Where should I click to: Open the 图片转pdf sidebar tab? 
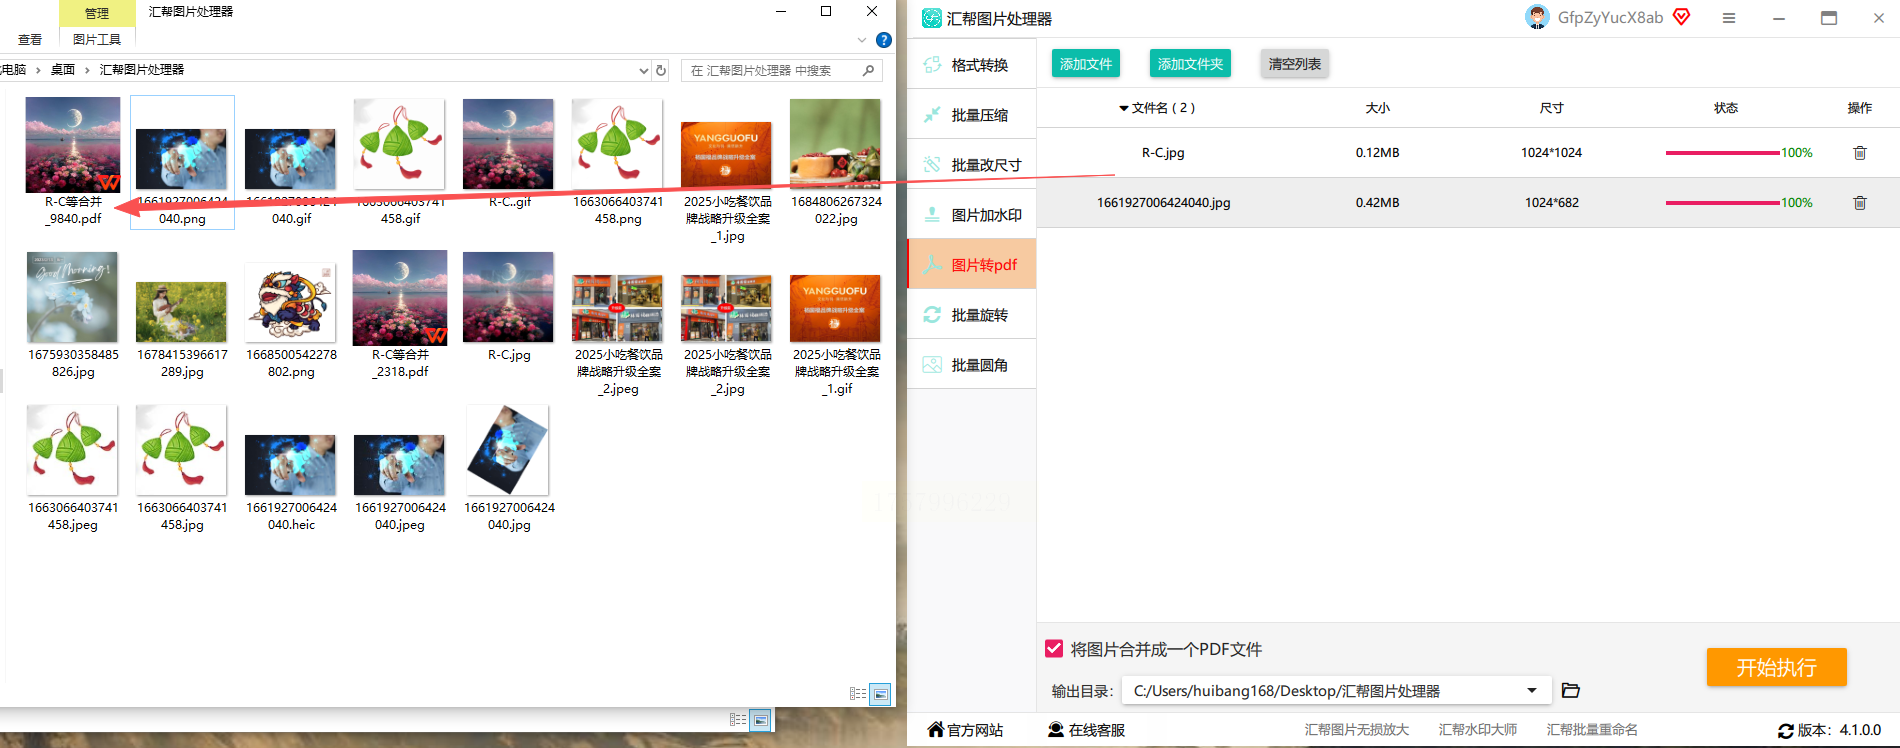(x=971, y=265)
